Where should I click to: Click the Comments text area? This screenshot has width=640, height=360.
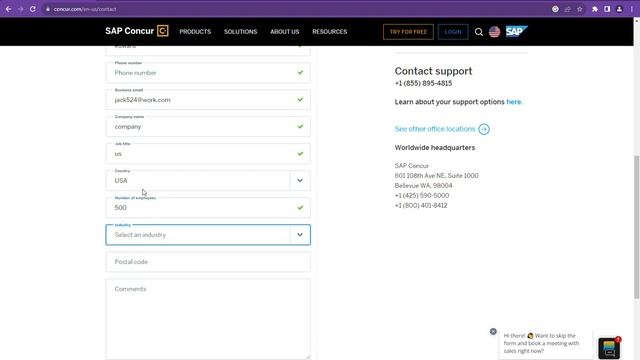click(208, 319)
